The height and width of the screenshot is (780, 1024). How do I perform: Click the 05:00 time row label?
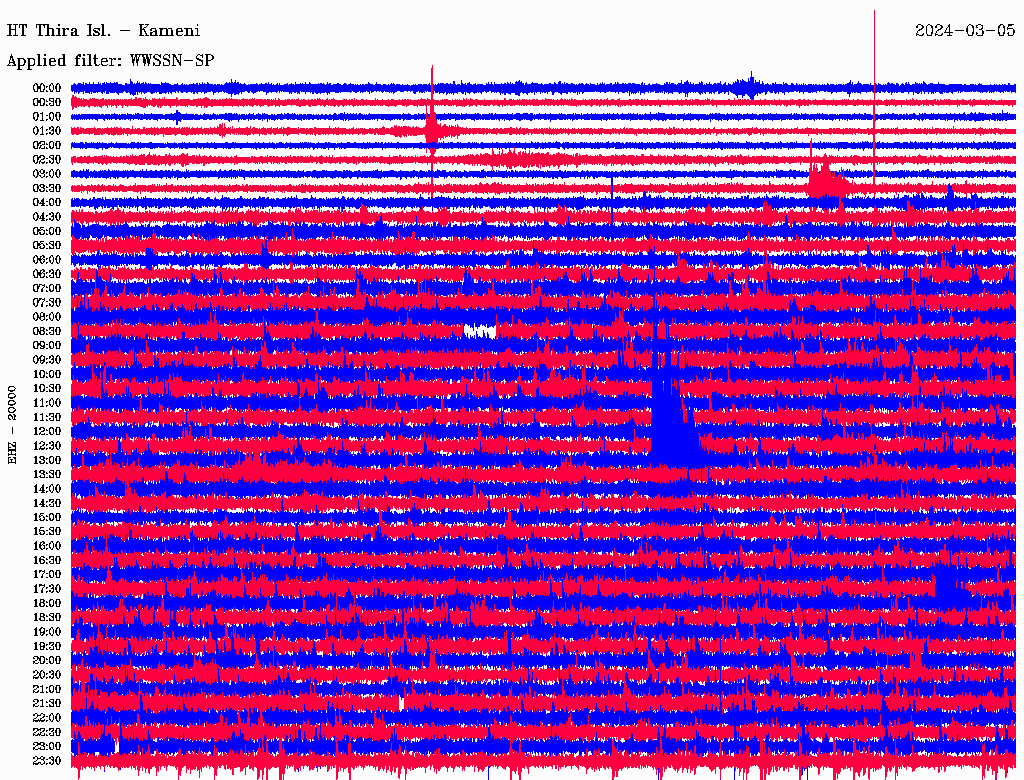coord(47,231)
